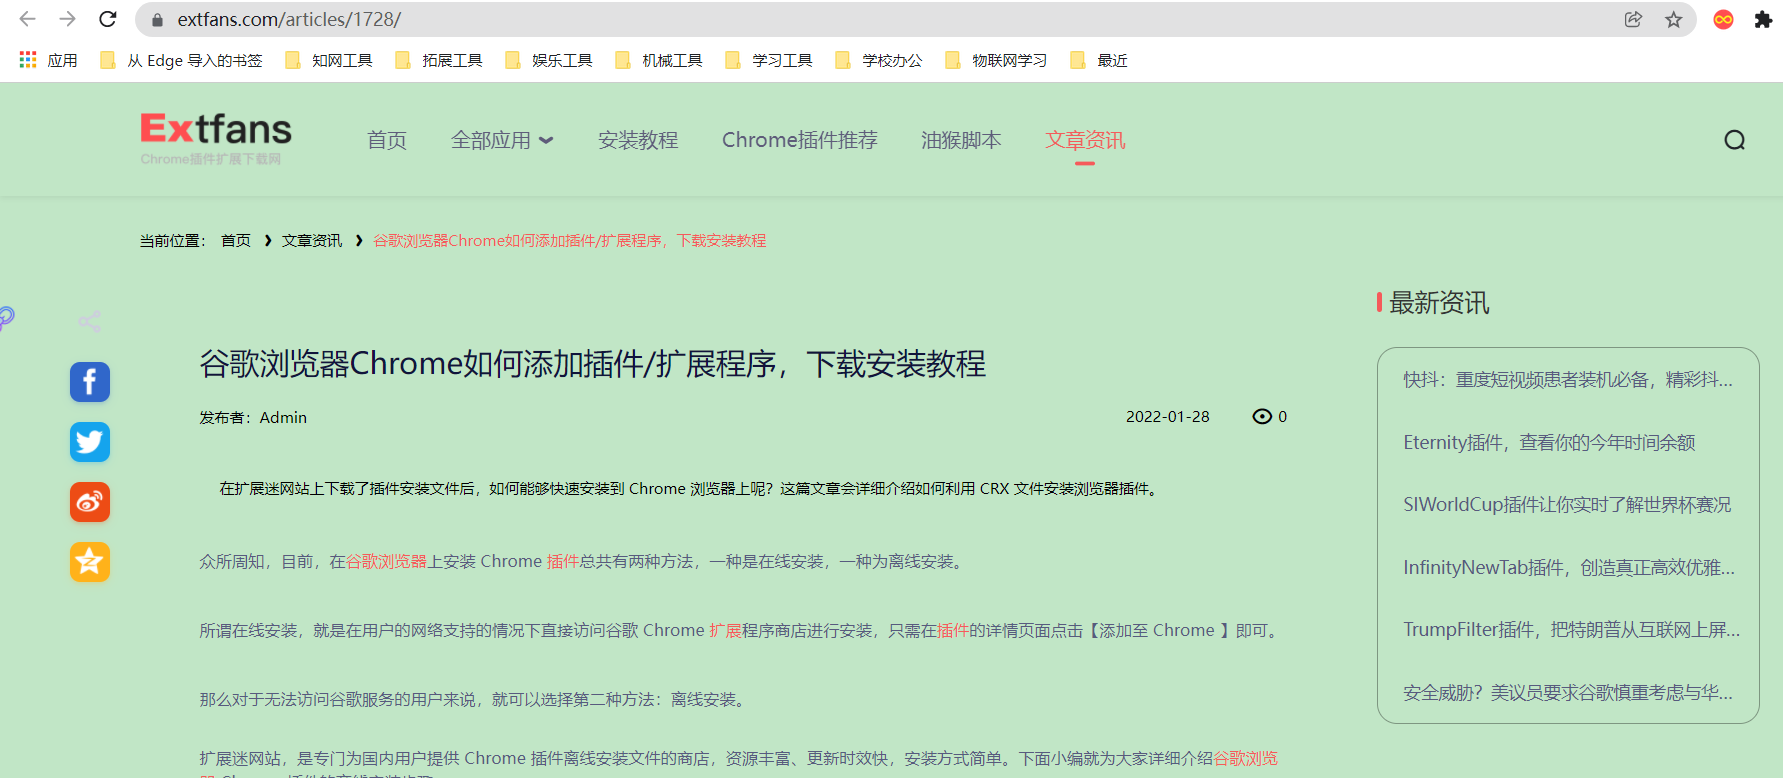
Task: Open the Extensions puzzle piece menu
Action: [1763, 19]
